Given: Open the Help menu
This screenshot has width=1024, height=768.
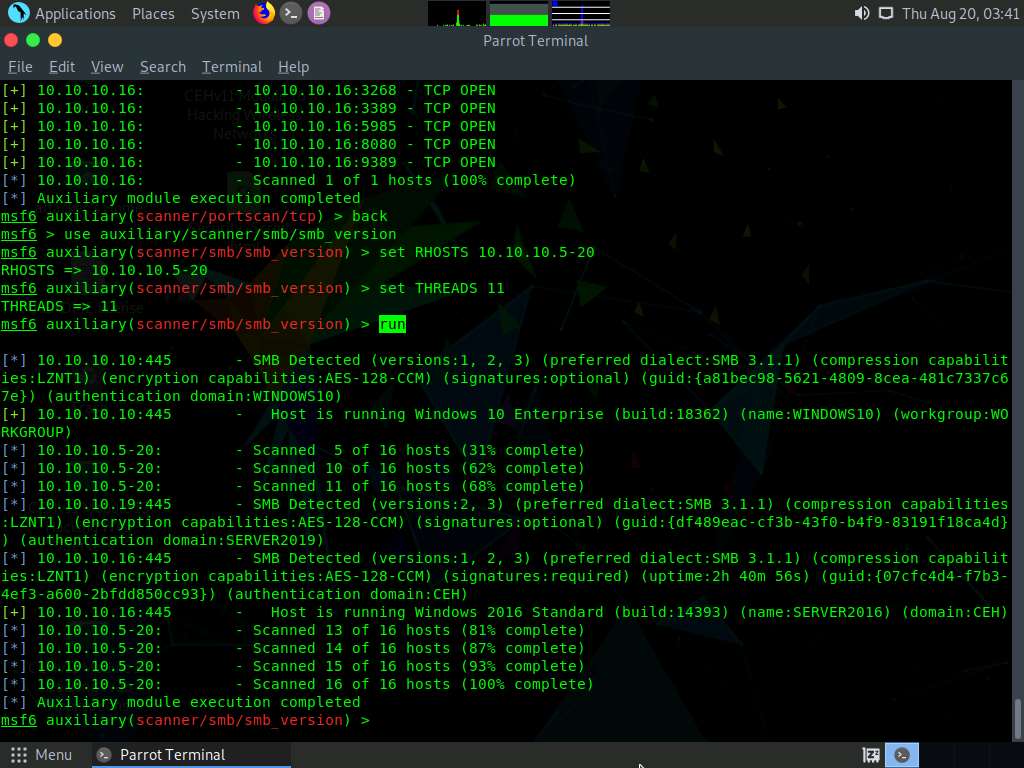Looking at the screenshot, I should (x=293, y=67).
